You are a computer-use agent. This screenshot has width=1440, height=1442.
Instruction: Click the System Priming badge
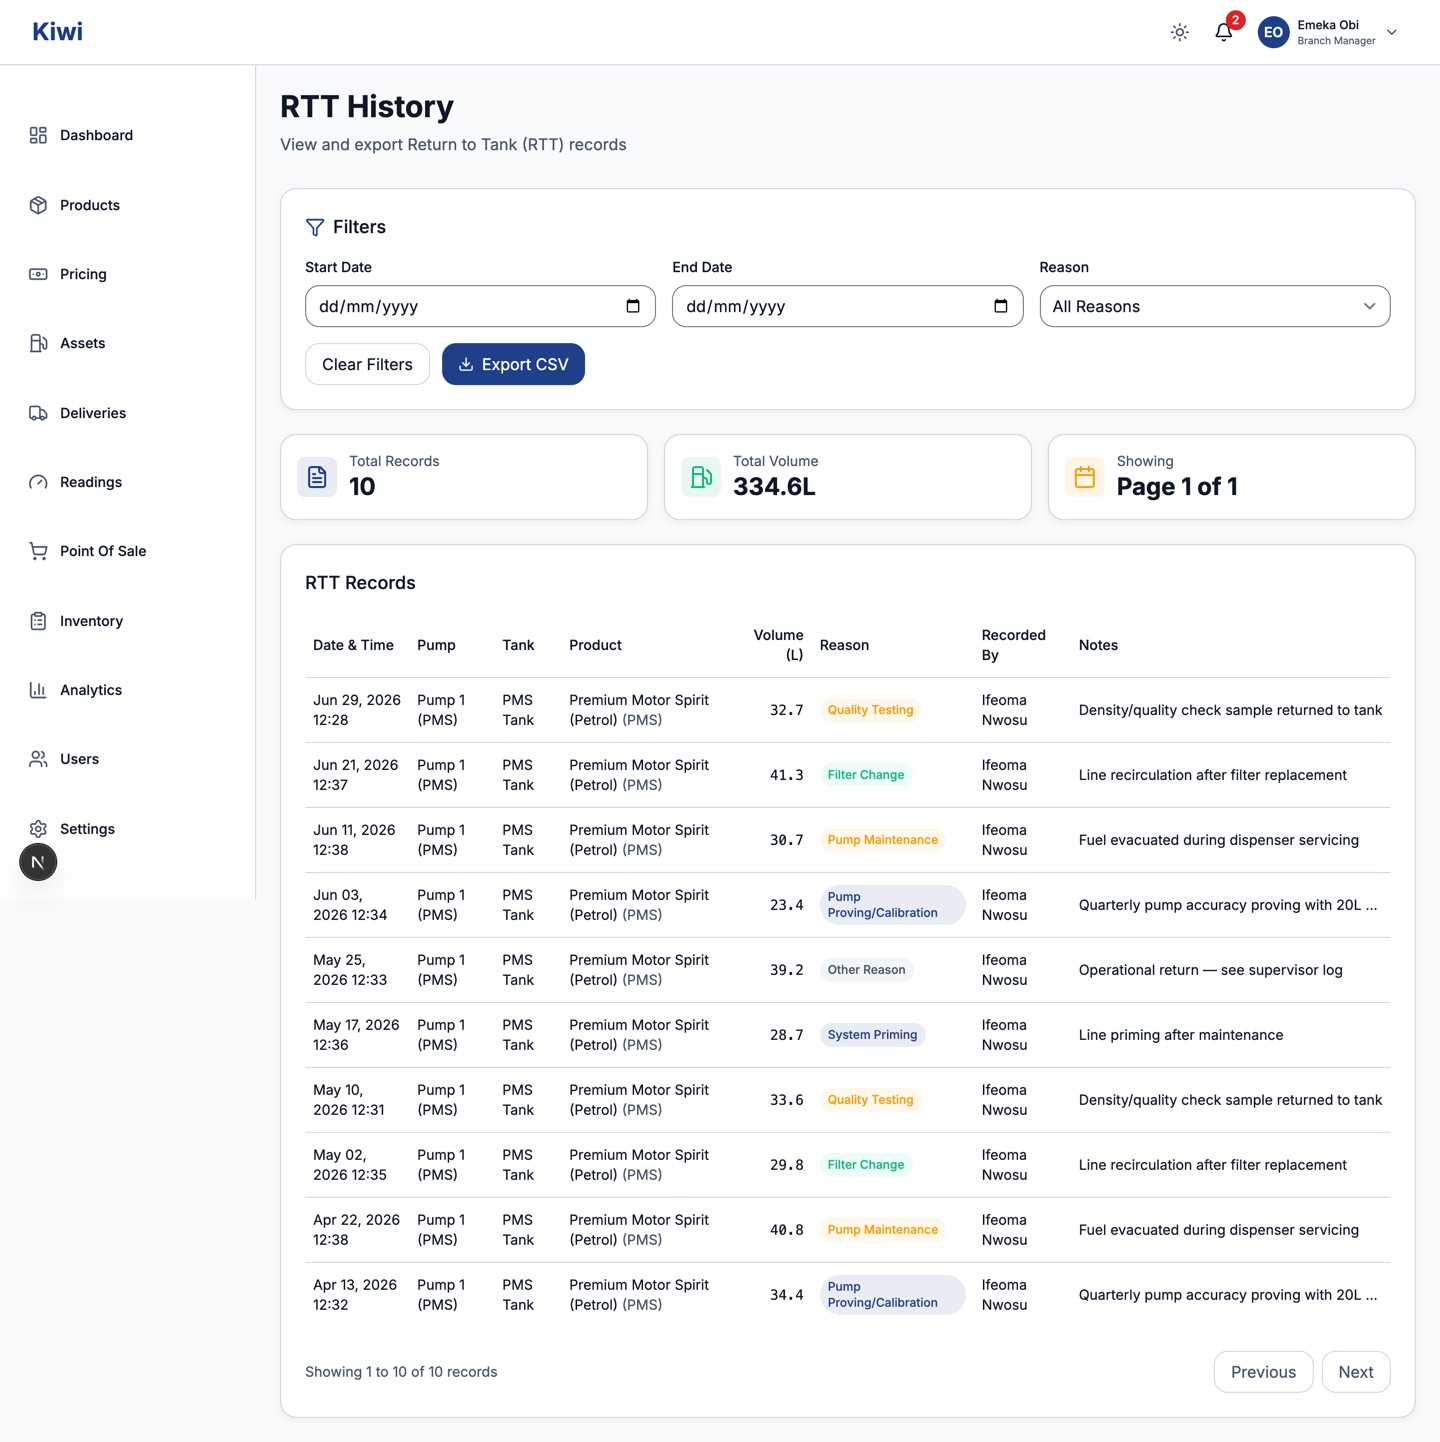tap(872, 1035)
